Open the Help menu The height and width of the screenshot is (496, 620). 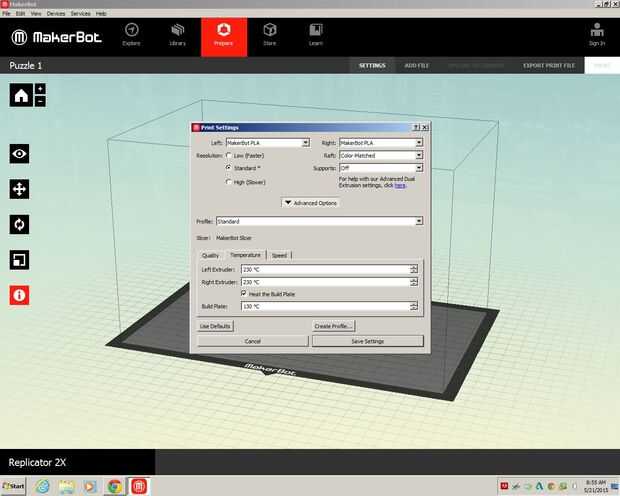click(101, 13)
